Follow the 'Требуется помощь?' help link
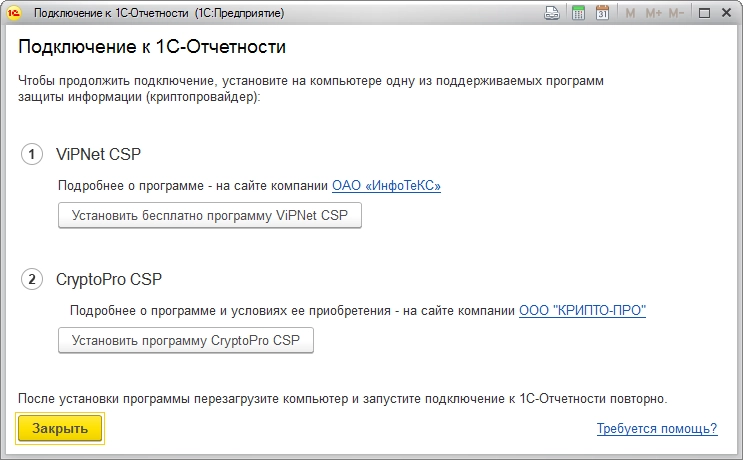Image resolution: width=743 pixels, height=460 pixels. (x=657, y=429)
